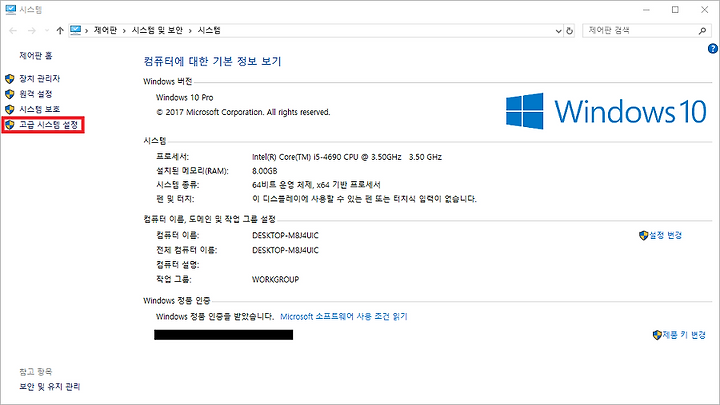Open 시스템 보호 link
Screen dimensions: 720x405
39,109
